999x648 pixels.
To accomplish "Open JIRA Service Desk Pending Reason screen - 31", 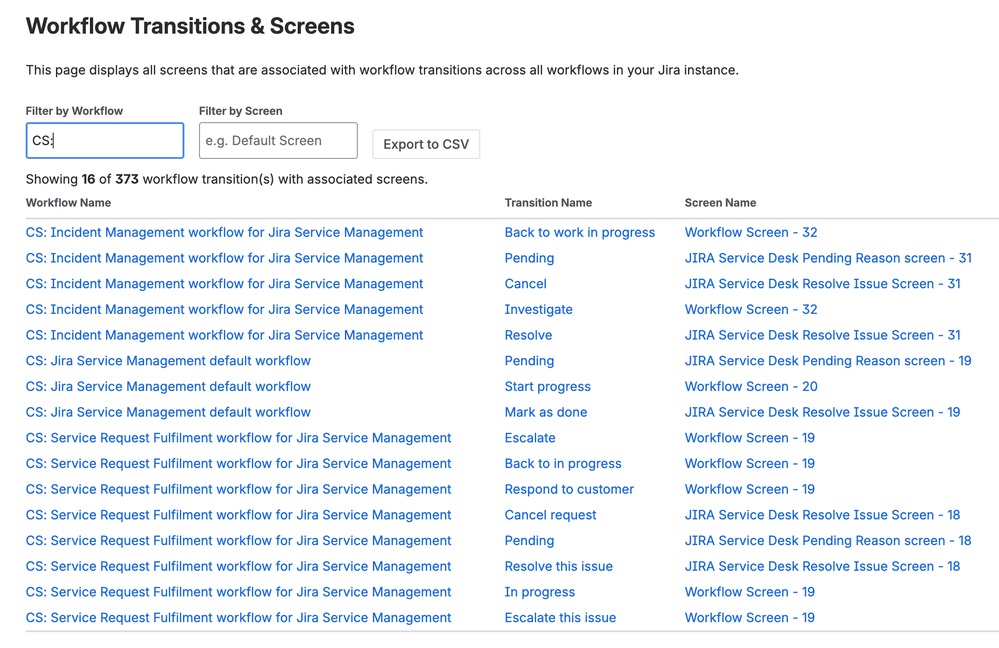I will click(x=828, y=258).
